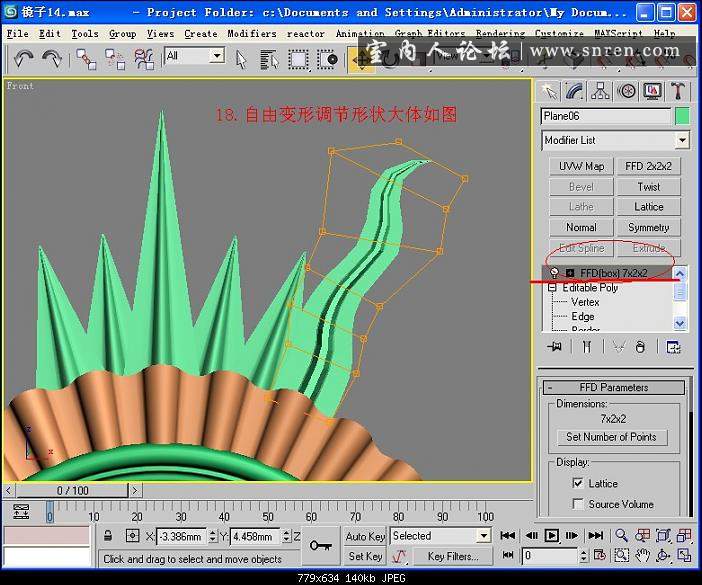Click the Set Number of Points button
The width and height of the screenshot is (702, 585).
[611, 437]
